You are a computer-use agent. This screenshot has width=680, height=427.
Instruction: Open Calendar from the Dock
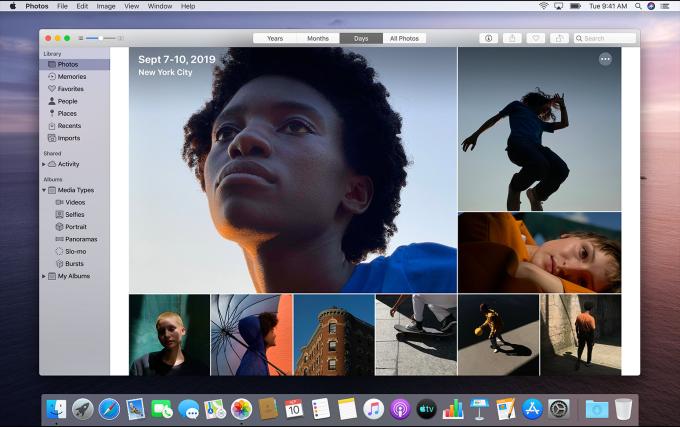pyautogui.click(x=294, y=409)
